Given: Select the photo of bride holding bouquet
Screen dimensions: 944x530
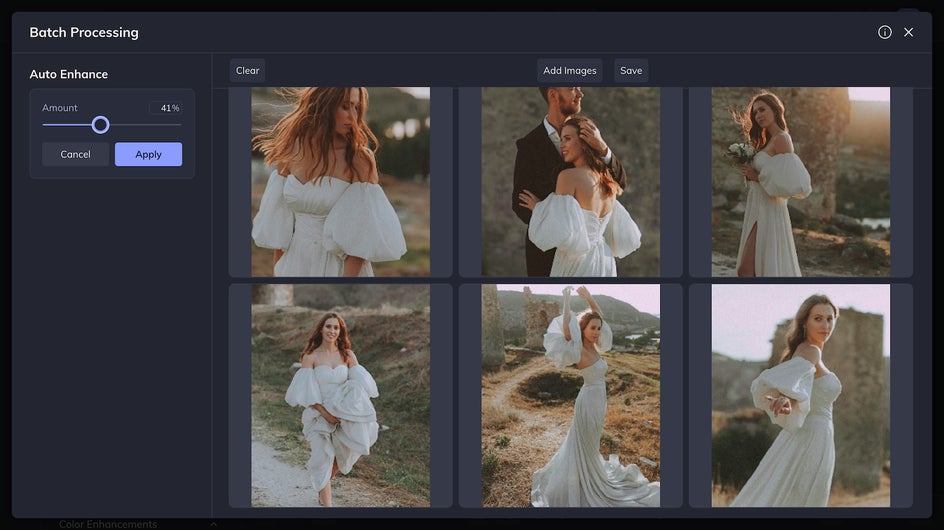Looking at the screenshot, I should tap(800, 181).
